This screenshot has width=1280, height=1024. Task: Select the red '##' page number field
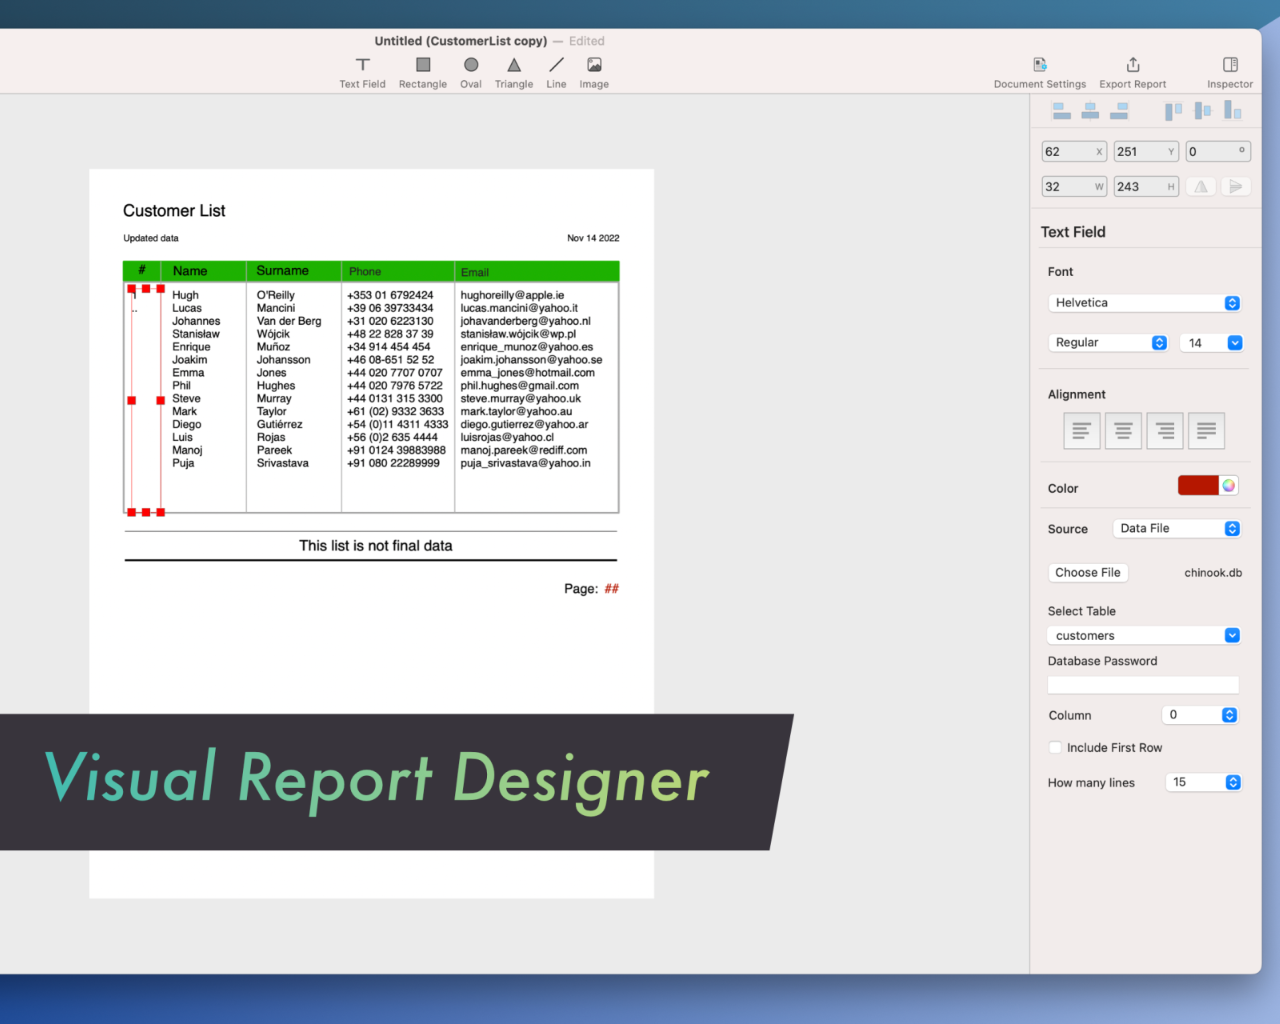pyautogui.click(x=612, y=589)
